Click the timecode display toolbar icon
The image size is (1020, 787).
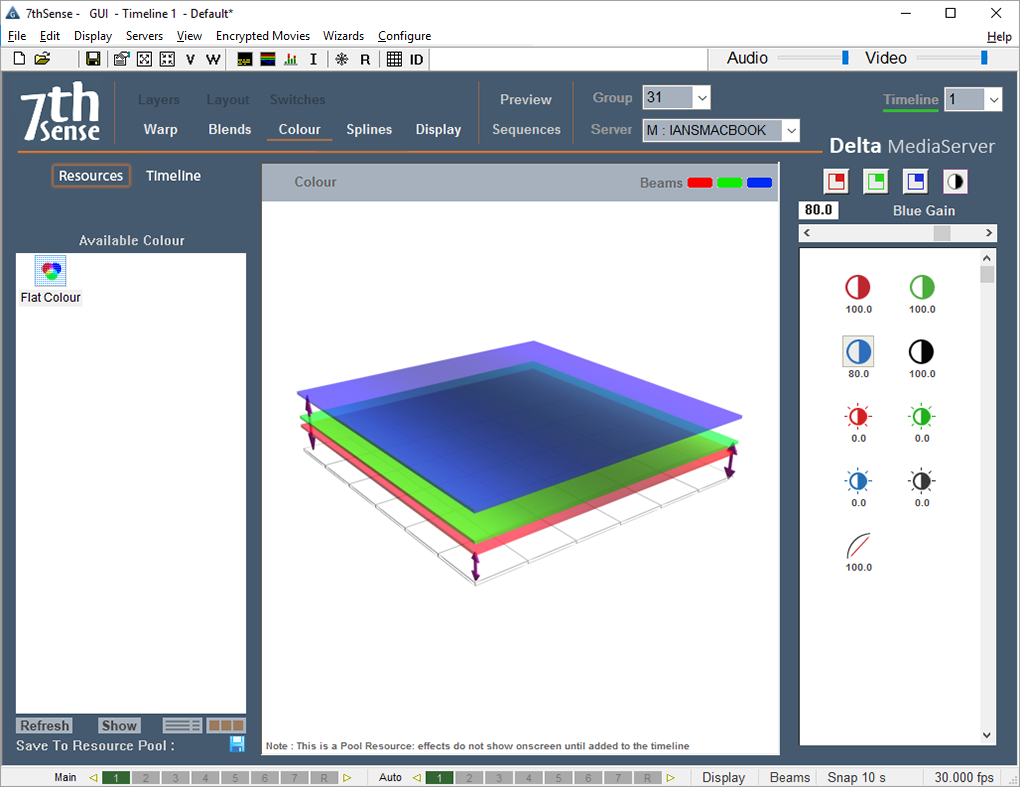pyautogui.click(x=245, y=60)
